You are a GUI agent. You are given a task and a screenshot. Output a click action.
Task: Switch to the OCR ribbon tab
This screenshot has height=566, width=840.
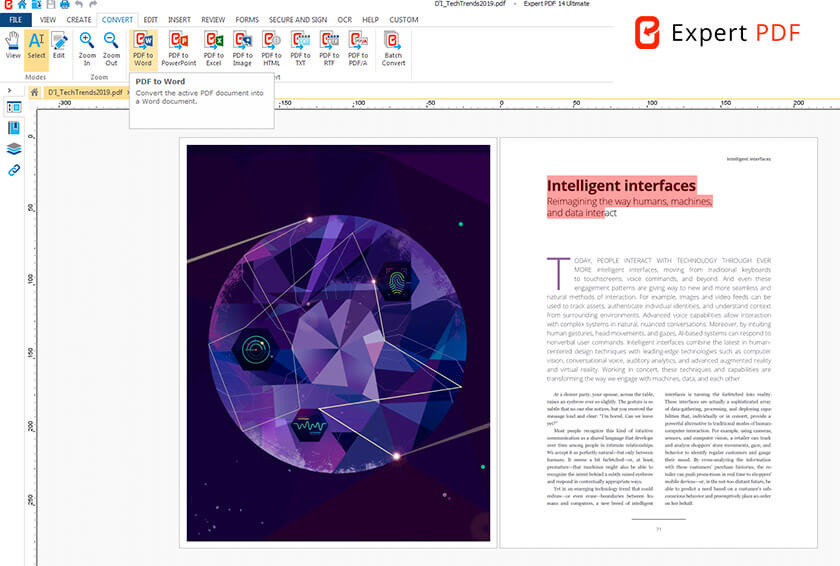pos(344,19)
